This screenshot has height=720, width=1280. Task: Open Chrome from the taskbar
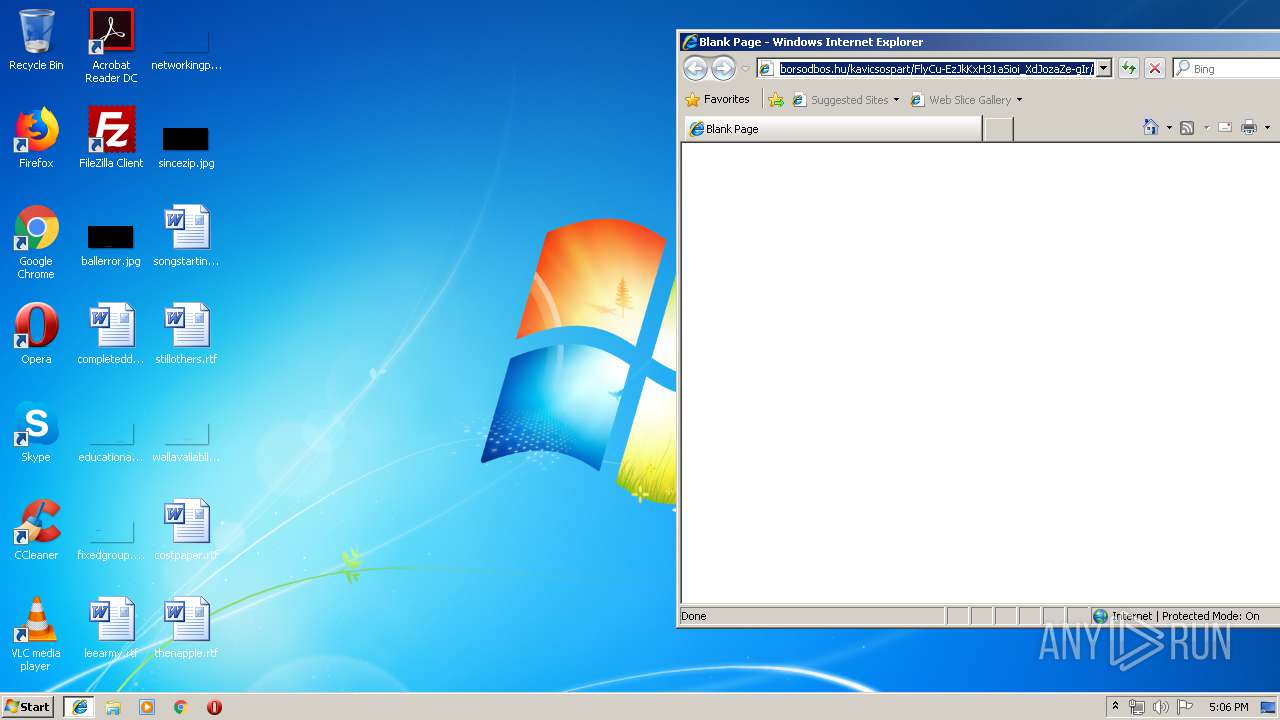180,707
